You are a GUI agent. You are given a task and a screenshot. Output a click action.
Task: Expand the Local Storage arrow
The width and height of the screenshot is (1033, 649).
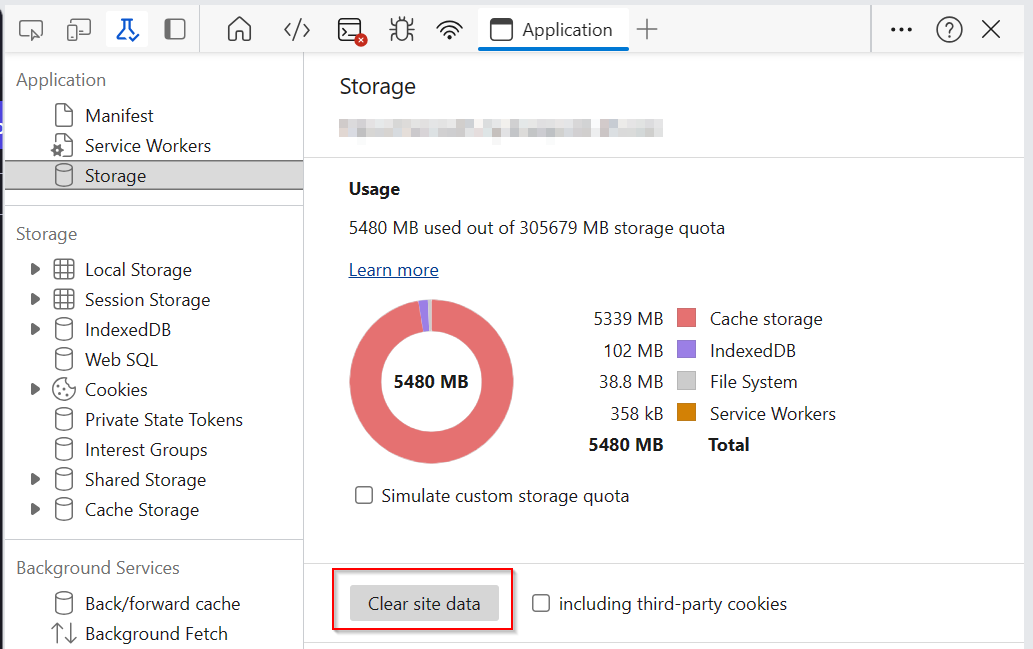point(35,269)
